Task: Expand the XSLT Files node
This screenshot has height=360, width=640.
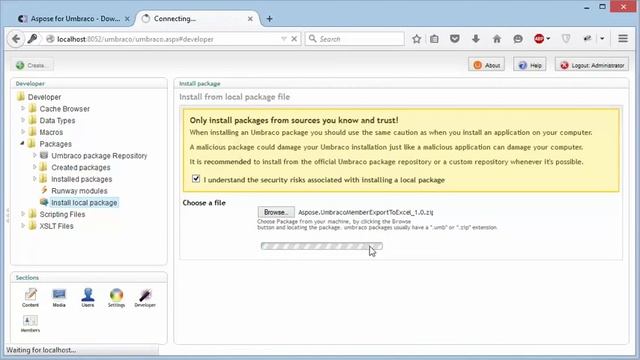Action: pos(23,225)
